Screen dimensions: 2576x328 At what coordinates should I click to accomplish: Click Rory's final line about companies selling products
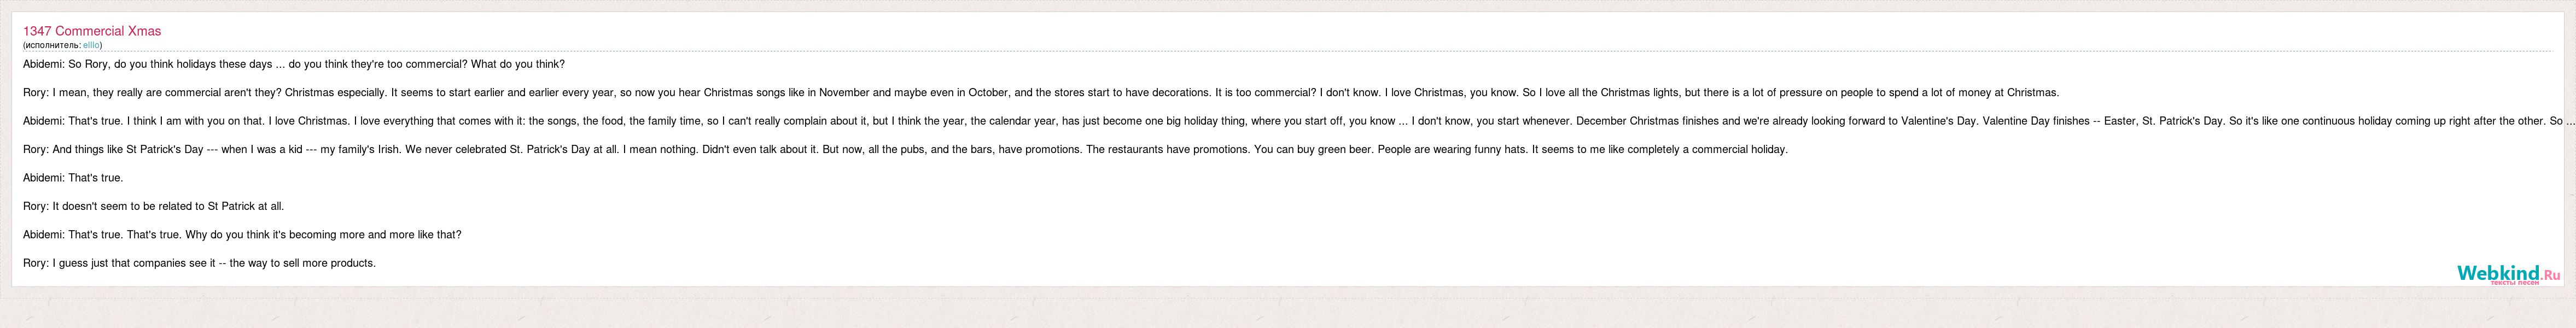[x=199, y=263]
